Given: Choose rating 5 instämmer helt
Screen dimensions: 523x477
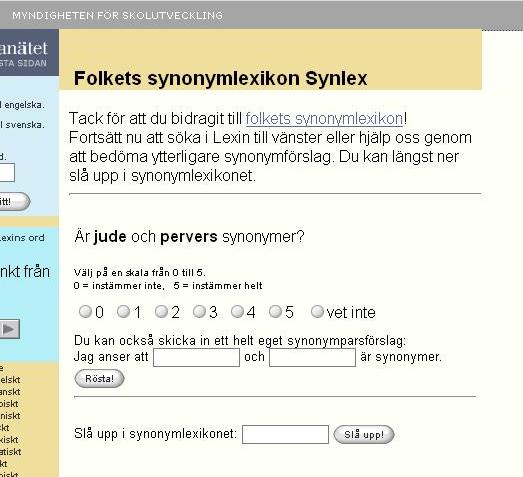Looking at the screenshot, I should click(275, 312).
